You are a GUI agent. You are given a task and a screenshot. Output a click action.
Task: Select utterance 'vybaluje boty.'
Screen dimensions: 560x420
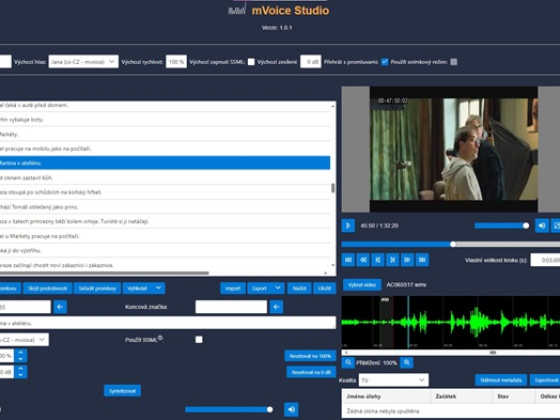[x=165, y=119]
